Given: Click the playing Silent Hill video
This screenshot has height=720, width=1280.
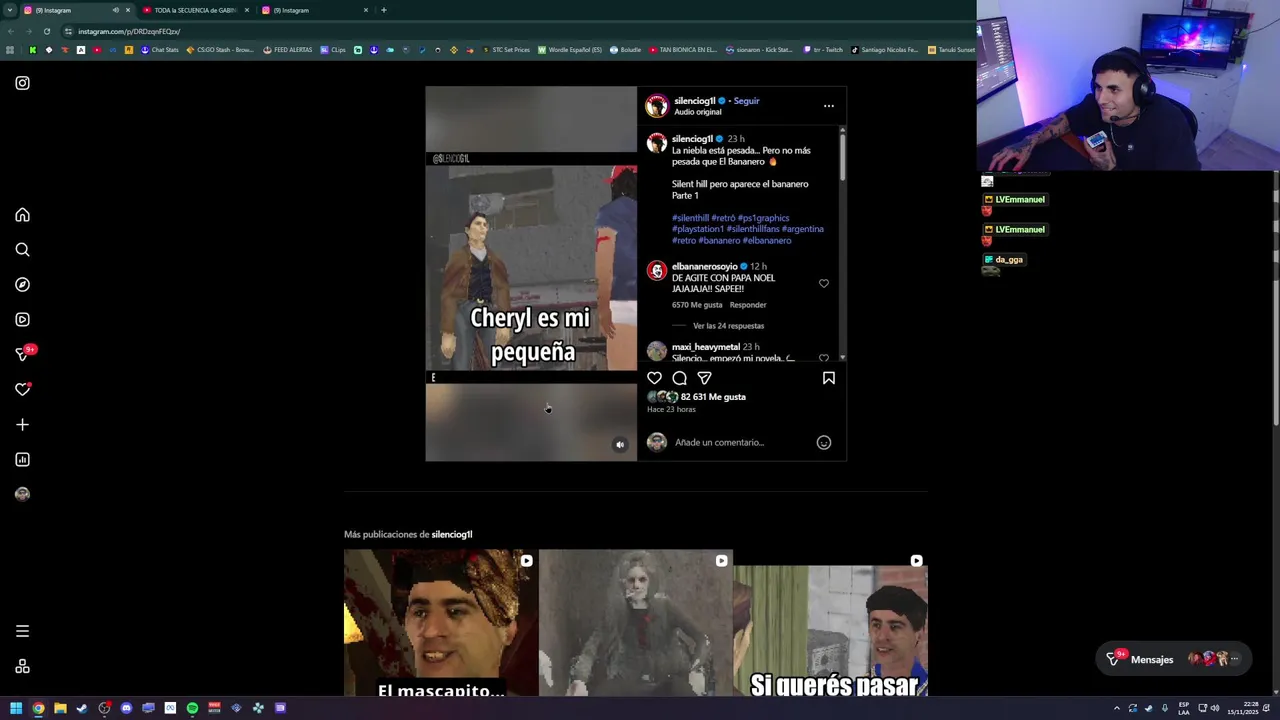Looking at the screenshot, I should click(531, 273).
